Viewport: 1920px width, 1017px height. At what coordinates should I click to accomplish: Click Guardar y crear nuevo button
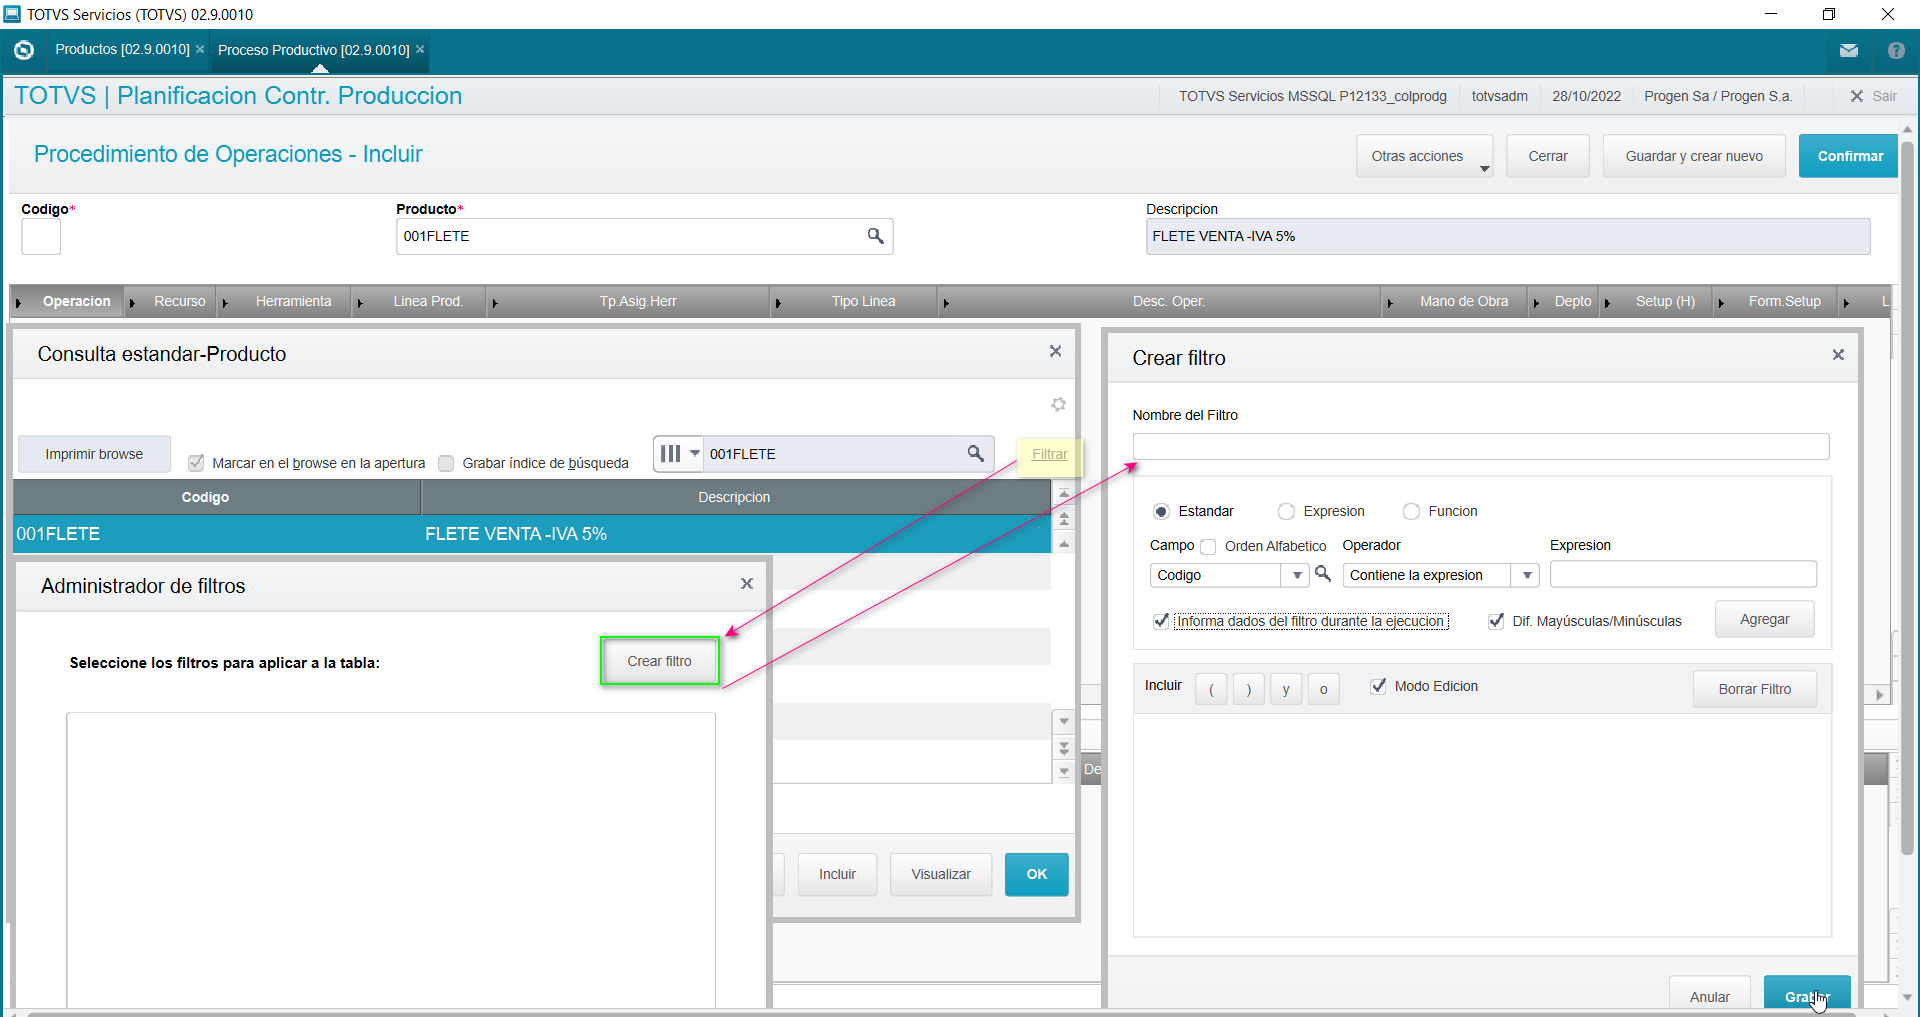pyautogui.click(x=1694, y=156)
